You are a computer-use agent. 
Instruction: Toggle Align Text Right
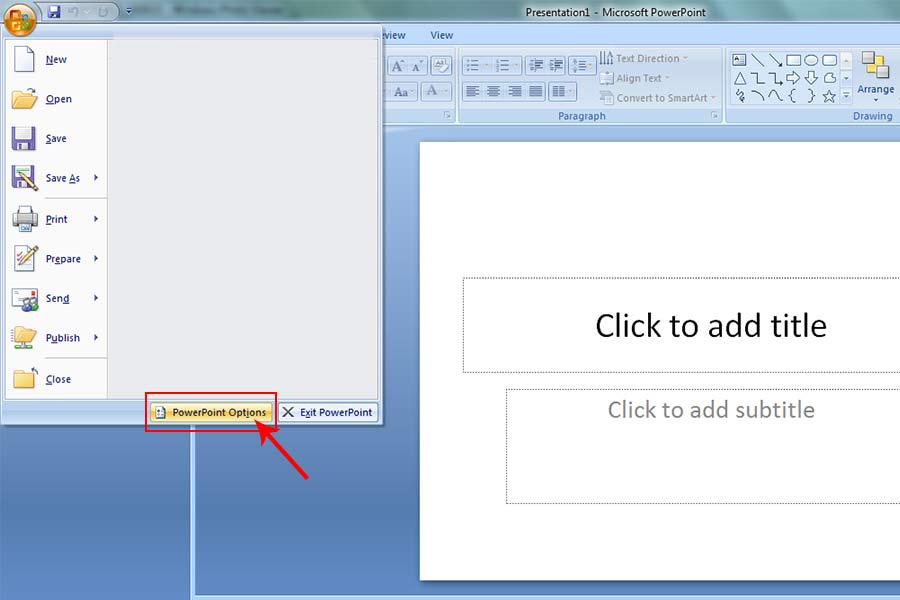pos(515,91)
